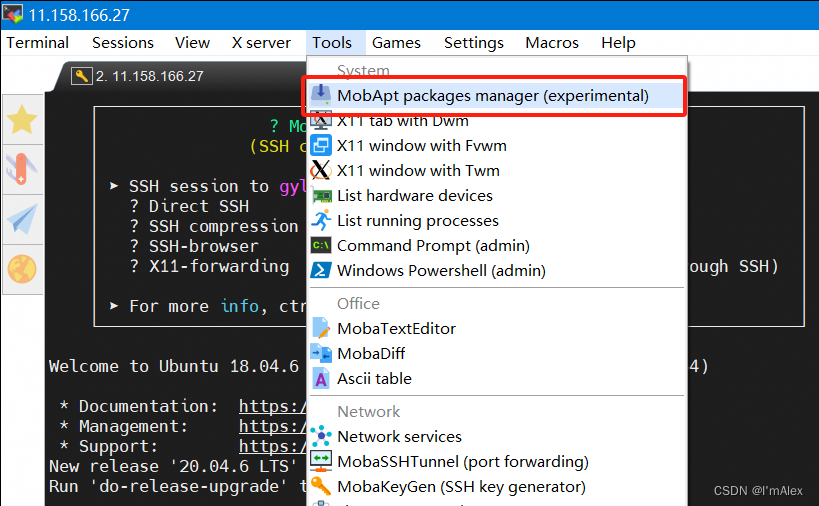Click the Ascii table letter A icon
819x506 pixels.
tap(321, 378)
